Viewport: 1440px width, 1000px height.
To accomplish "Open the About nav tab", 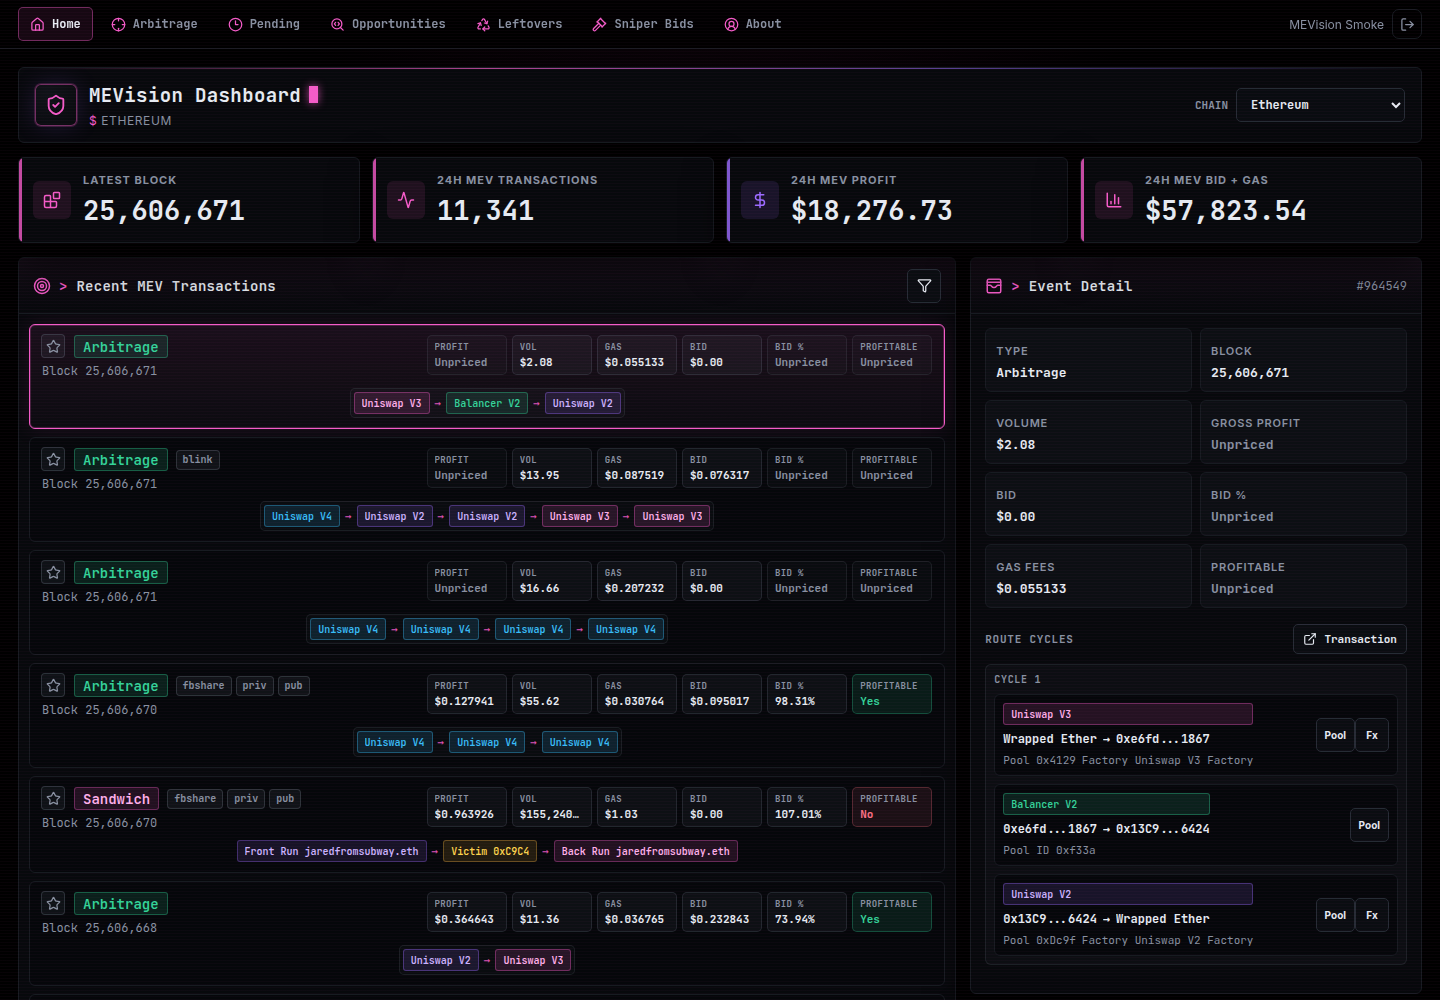I will 753,24.
